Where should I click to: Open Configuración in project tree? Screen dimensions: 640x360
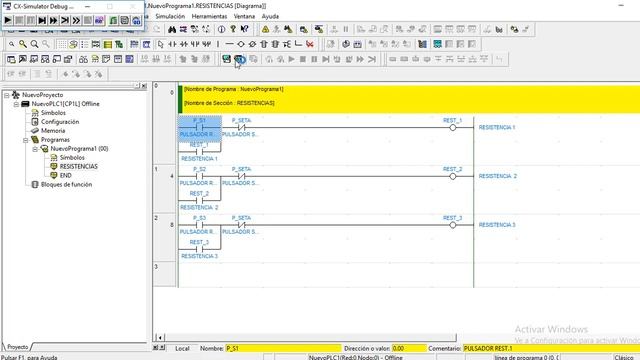click(x=60, y=122)
